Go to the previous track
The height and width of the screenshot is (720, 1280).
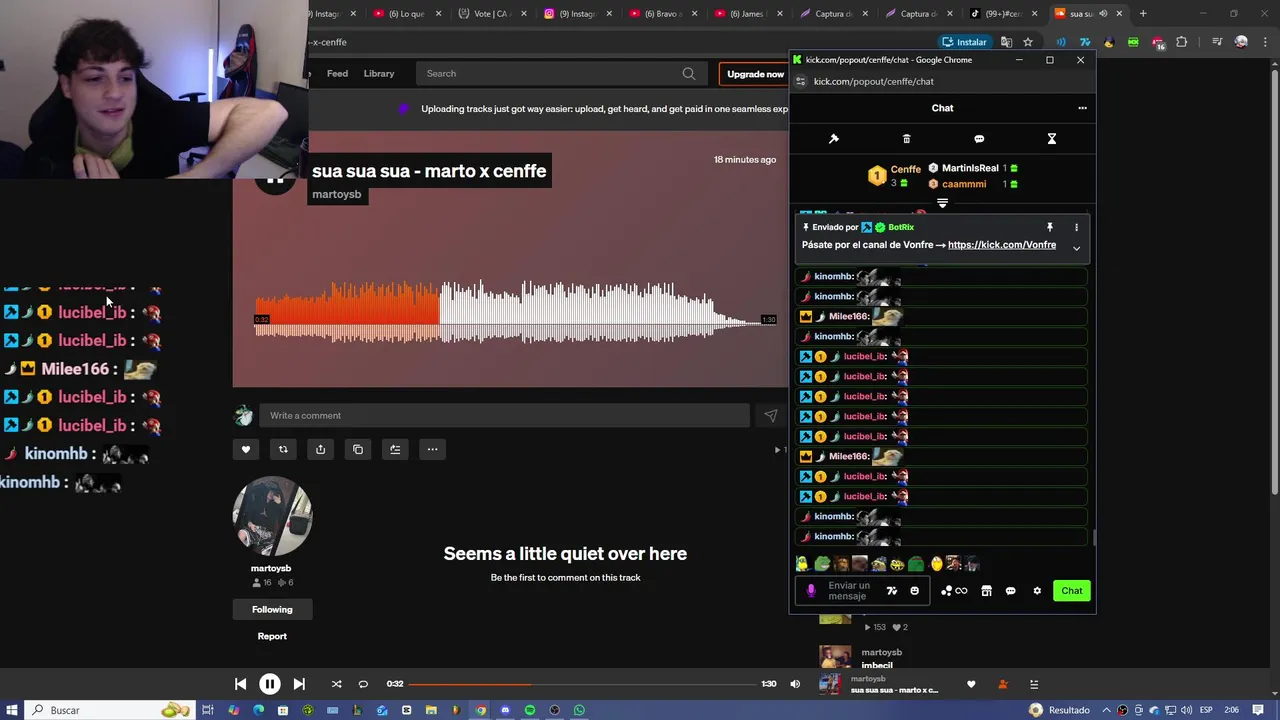click(240, 684)
